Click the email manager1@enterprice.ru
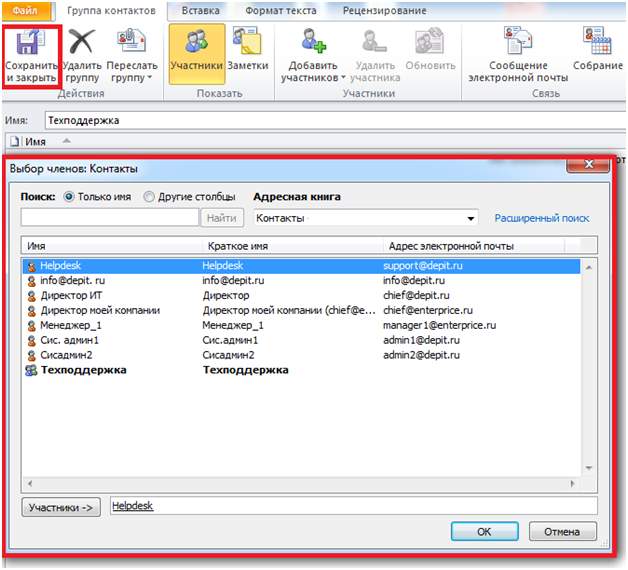Image resolution: width=628 pixels, height=570 pixels. pyautogui.click(x=439, y=326)
